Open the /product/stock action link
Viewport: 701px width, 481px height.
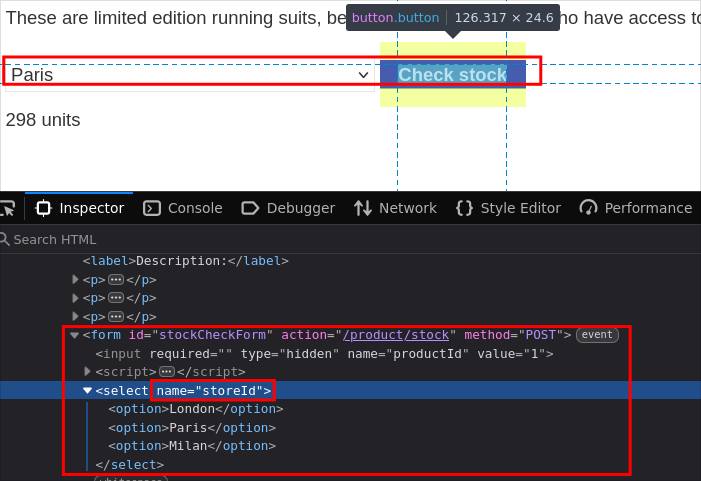(396, 335)
